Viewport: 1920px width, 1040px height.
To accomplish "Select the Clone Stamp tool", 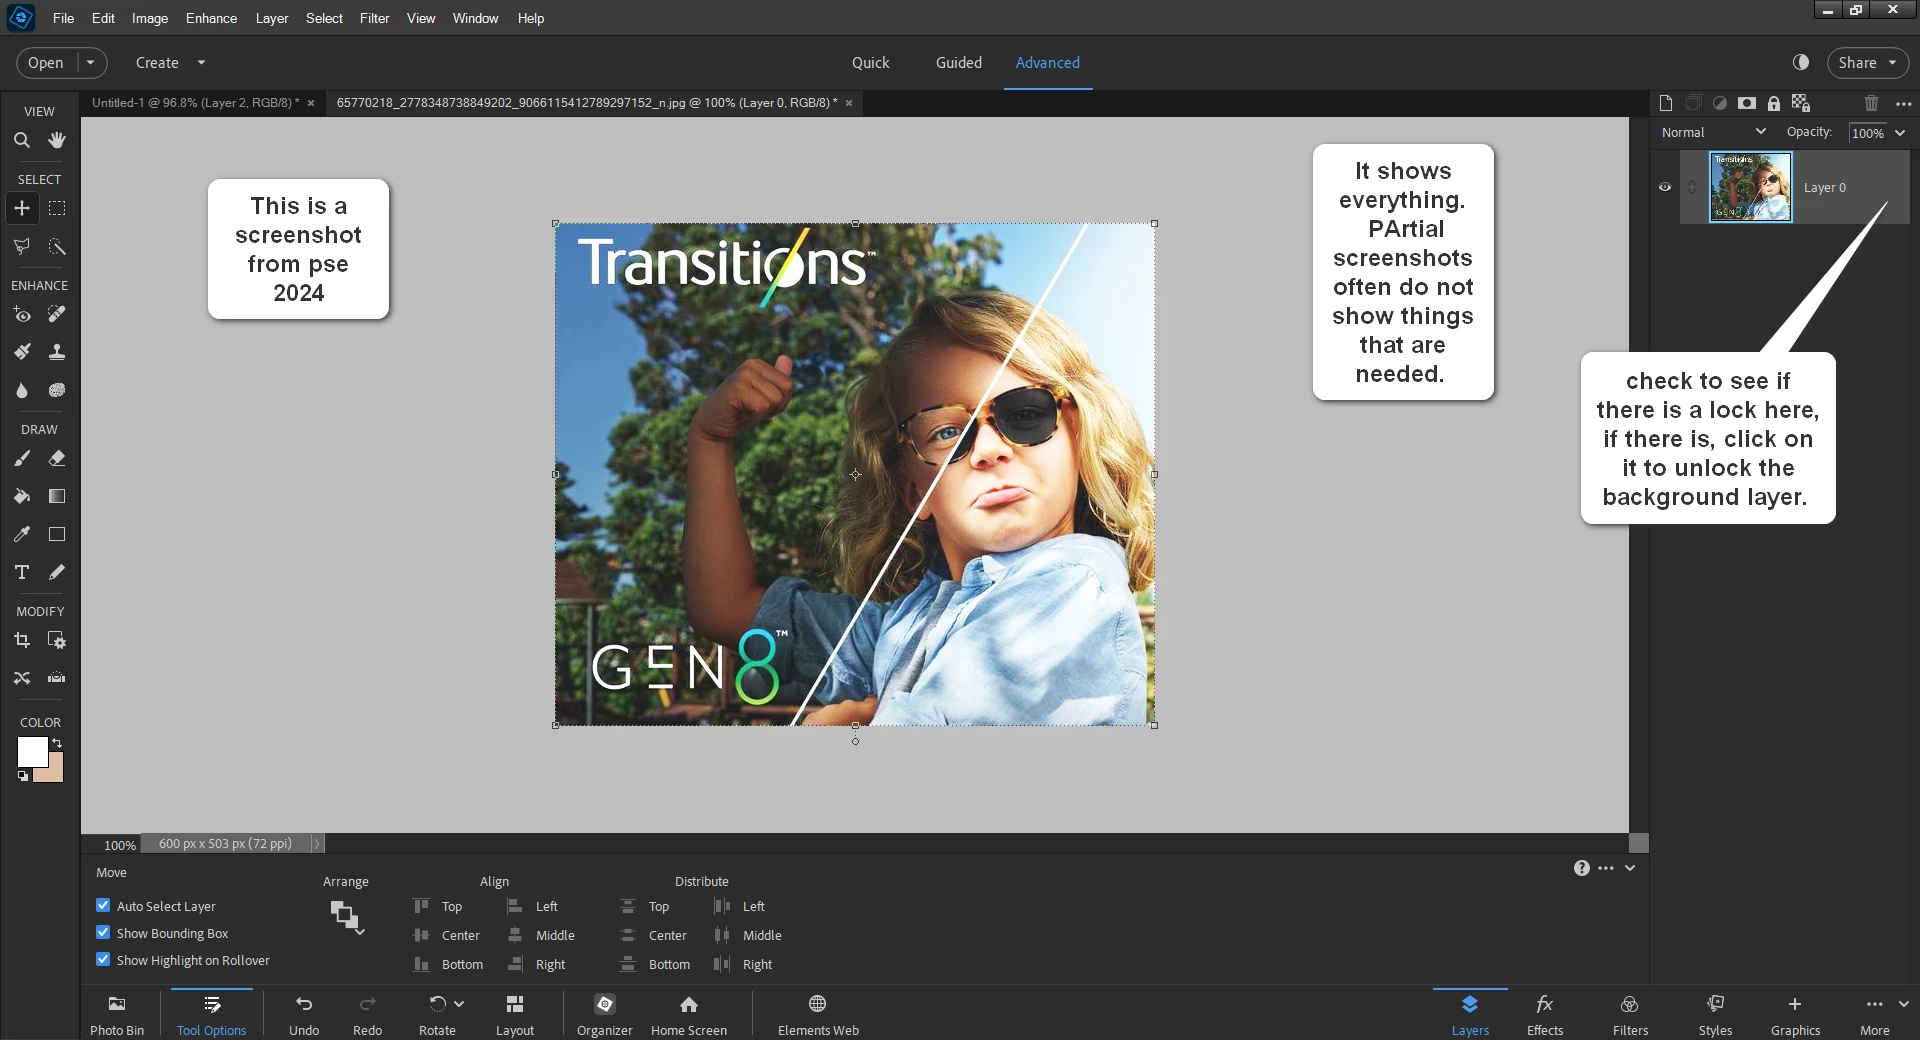I will click(x=57, y=352).
